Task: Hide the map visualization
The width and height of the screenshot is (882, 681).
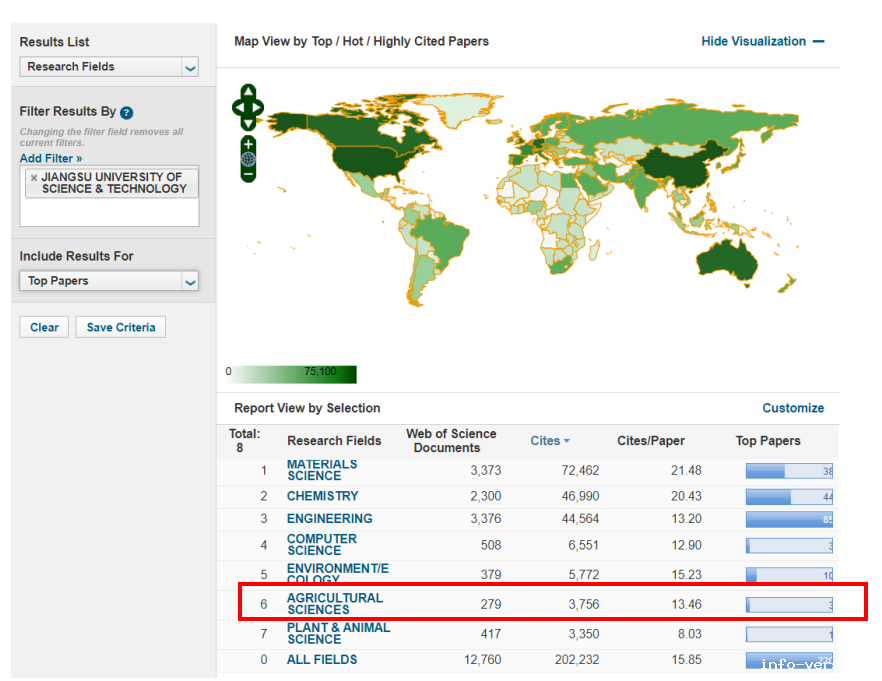Action: 762,42
